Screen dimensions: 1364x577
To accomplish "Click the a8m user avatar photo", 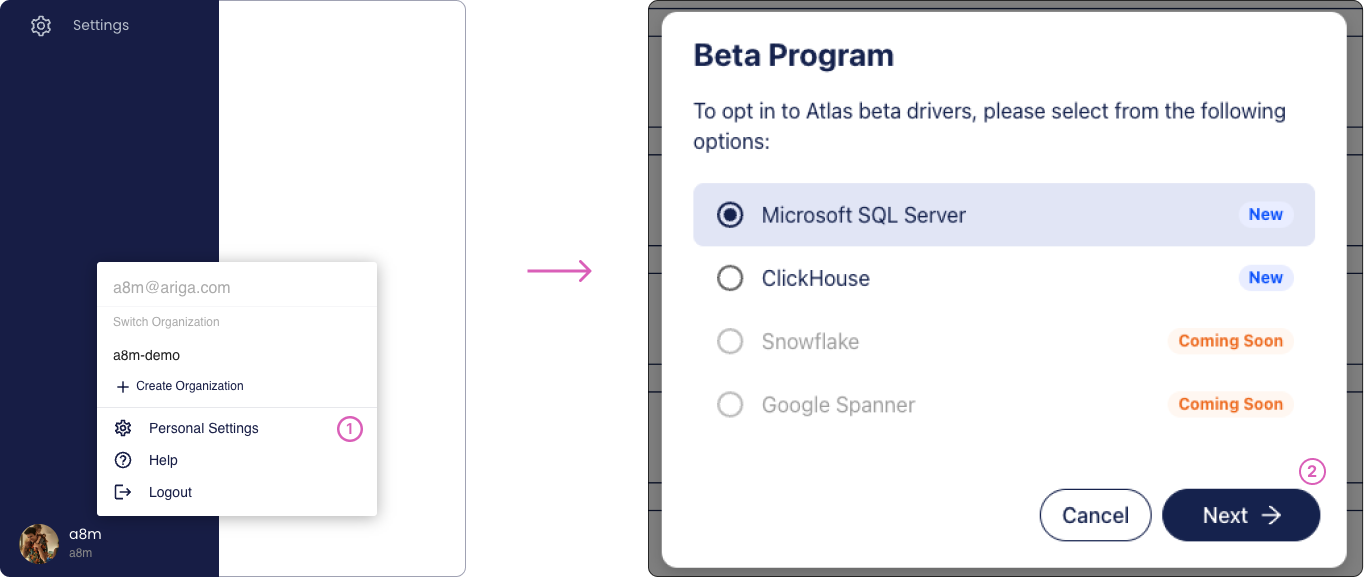I will pos(39,543).
